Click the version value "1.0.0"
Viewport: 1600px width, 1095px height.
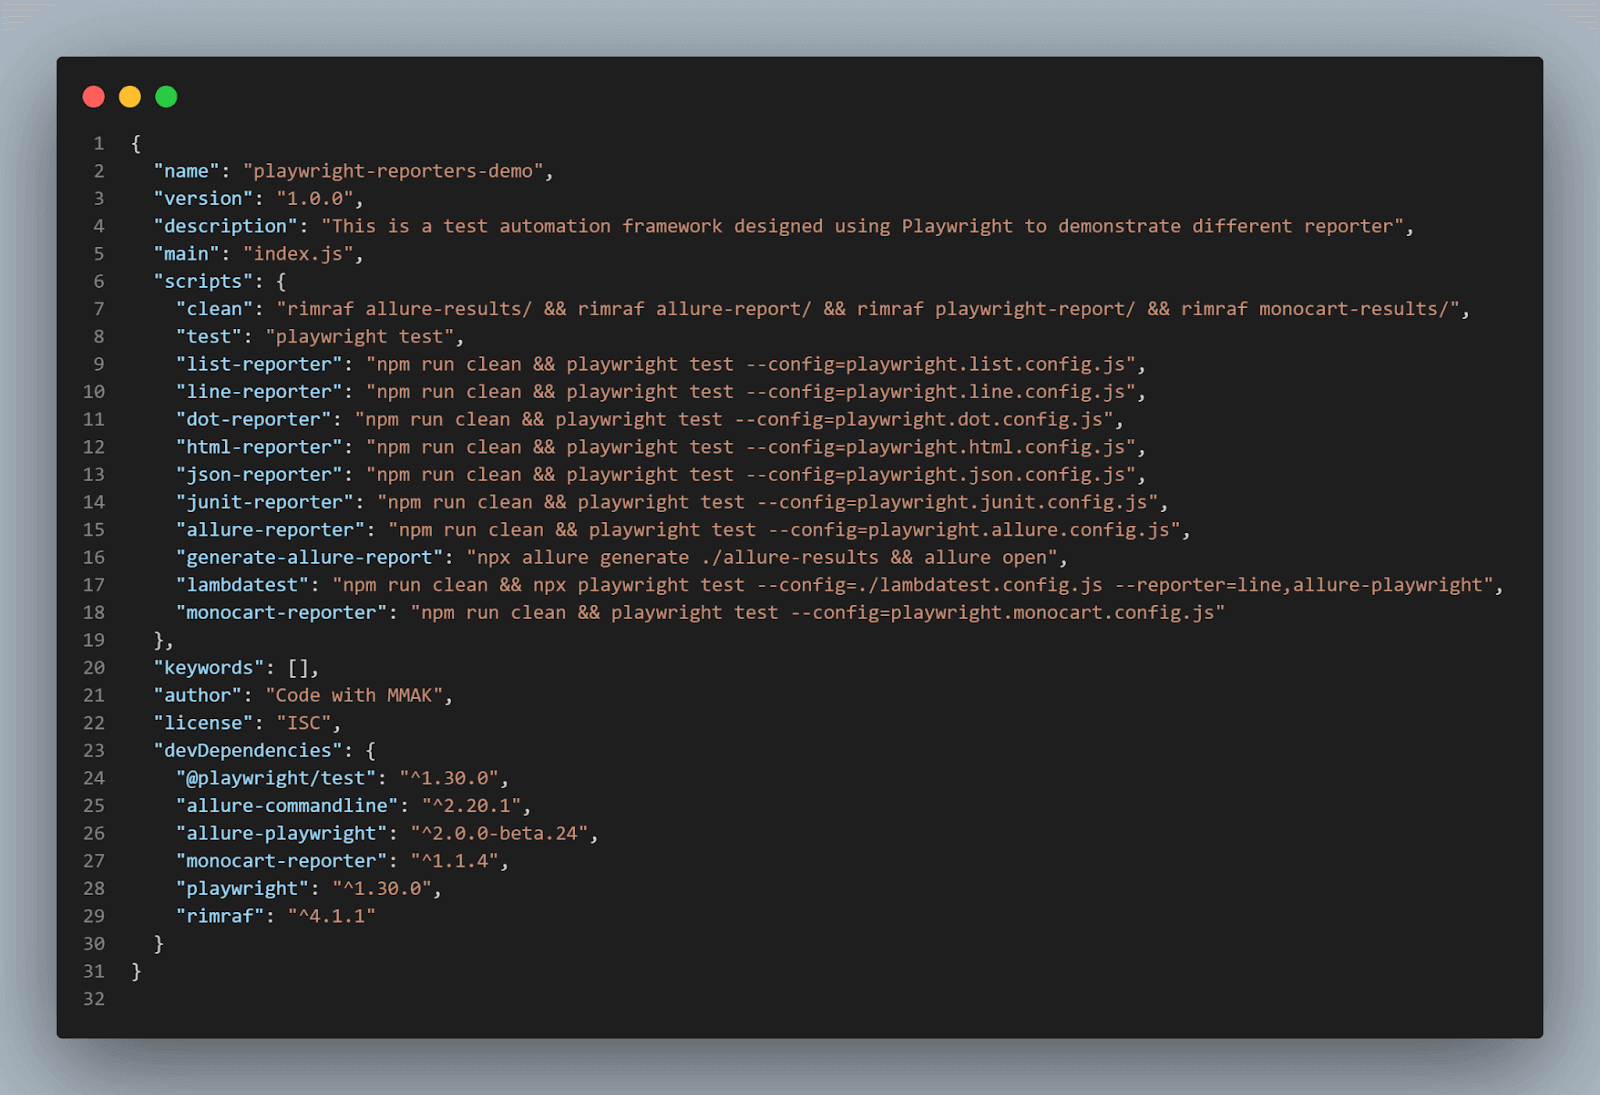(315, 198)
